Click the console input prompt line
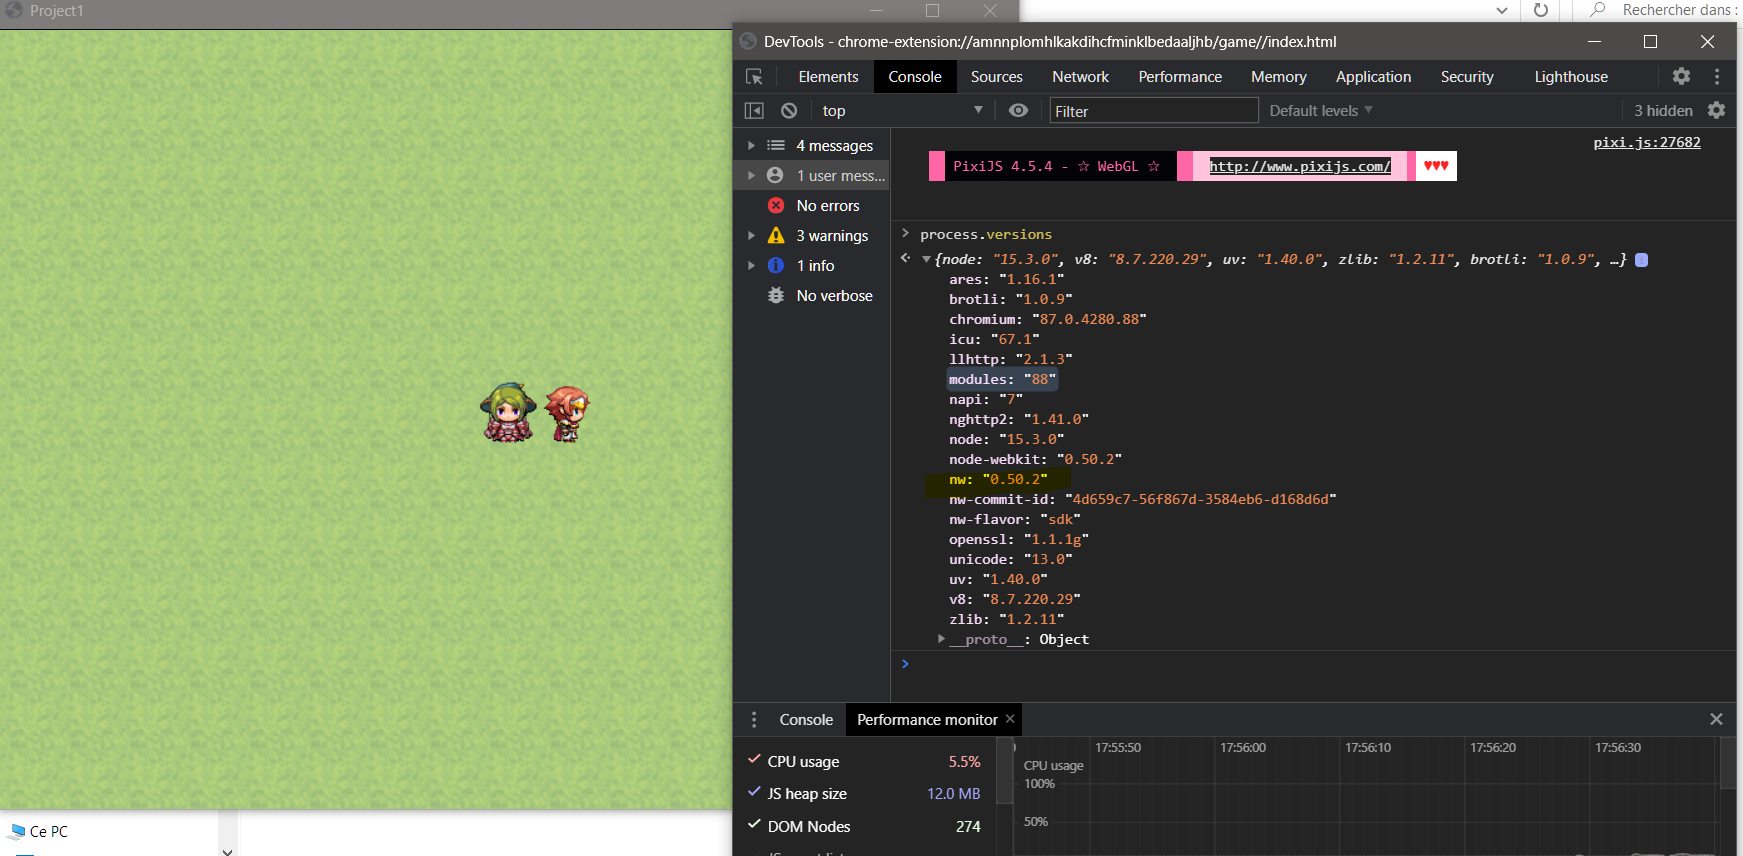This screenshot has width=1743, height=856. click(1313, 664)
